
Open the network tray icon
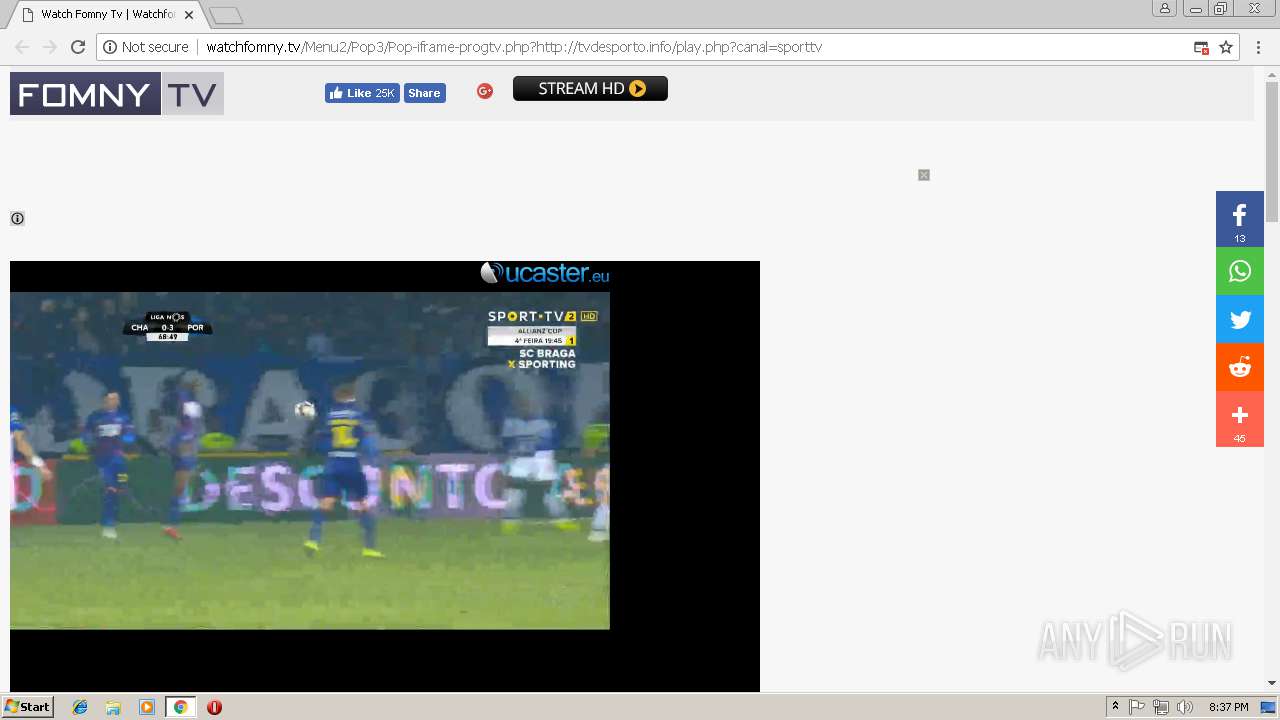click(1161, 707)
